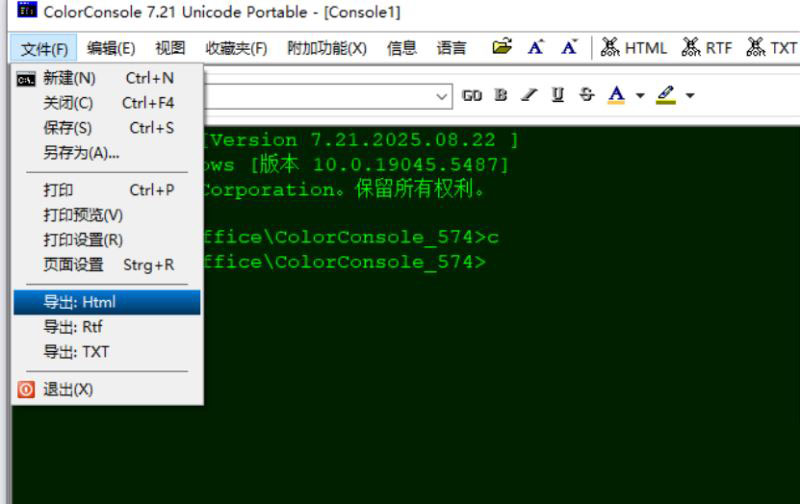Open the 收藏夹(F) menu

coord(236,48)
